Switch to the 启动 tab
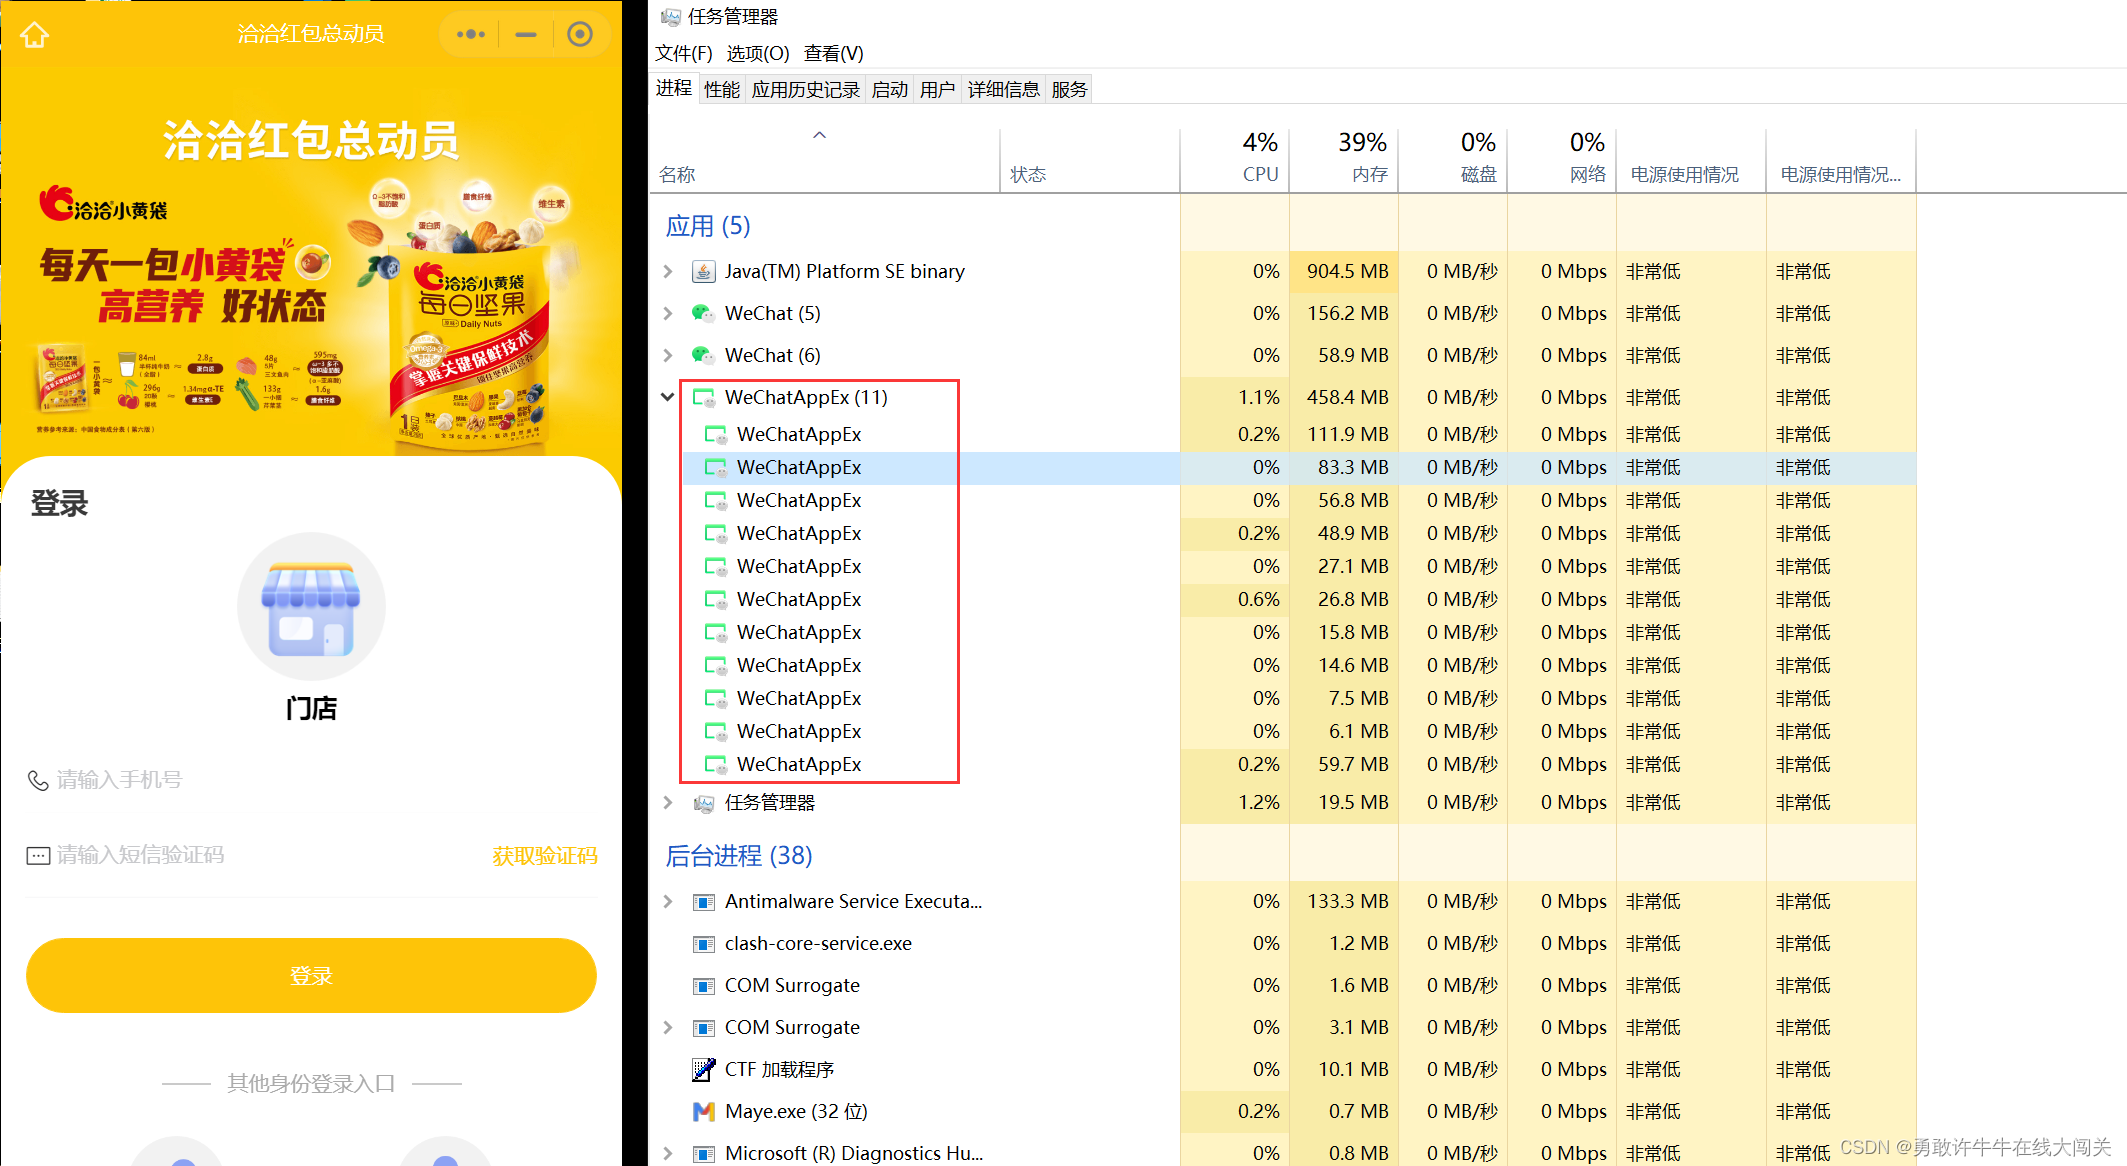 (x=890, y=90)
